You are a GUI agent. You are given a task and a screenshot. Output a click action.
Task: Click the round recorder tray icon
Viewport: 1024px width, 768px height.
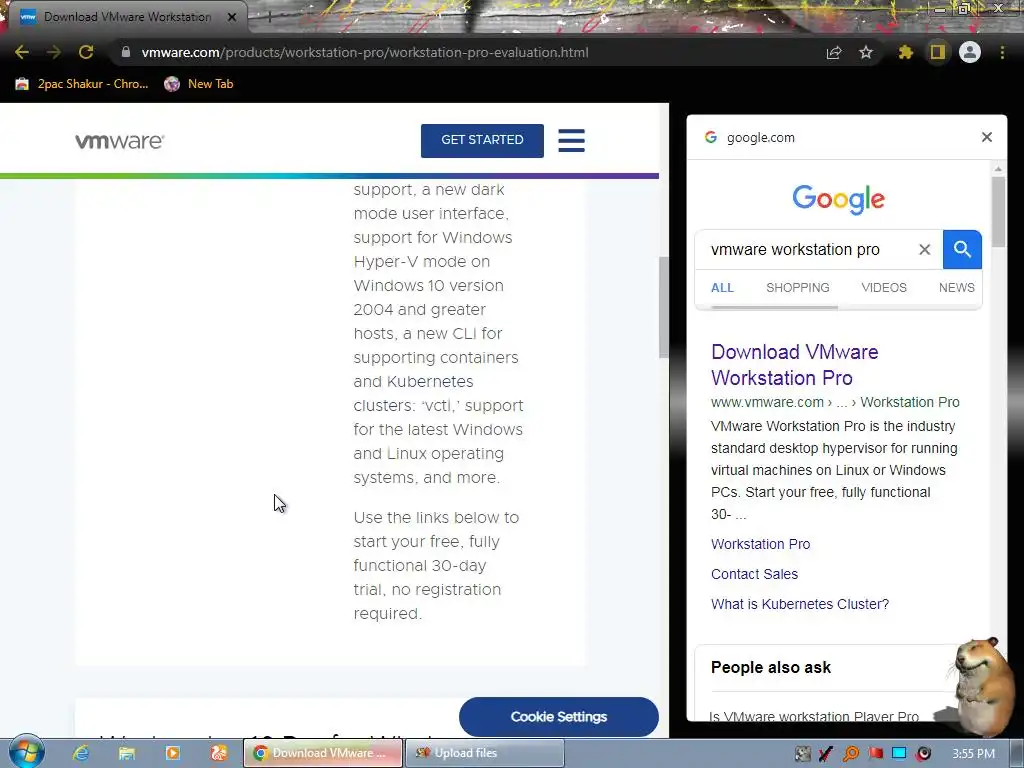click(923, 754)
